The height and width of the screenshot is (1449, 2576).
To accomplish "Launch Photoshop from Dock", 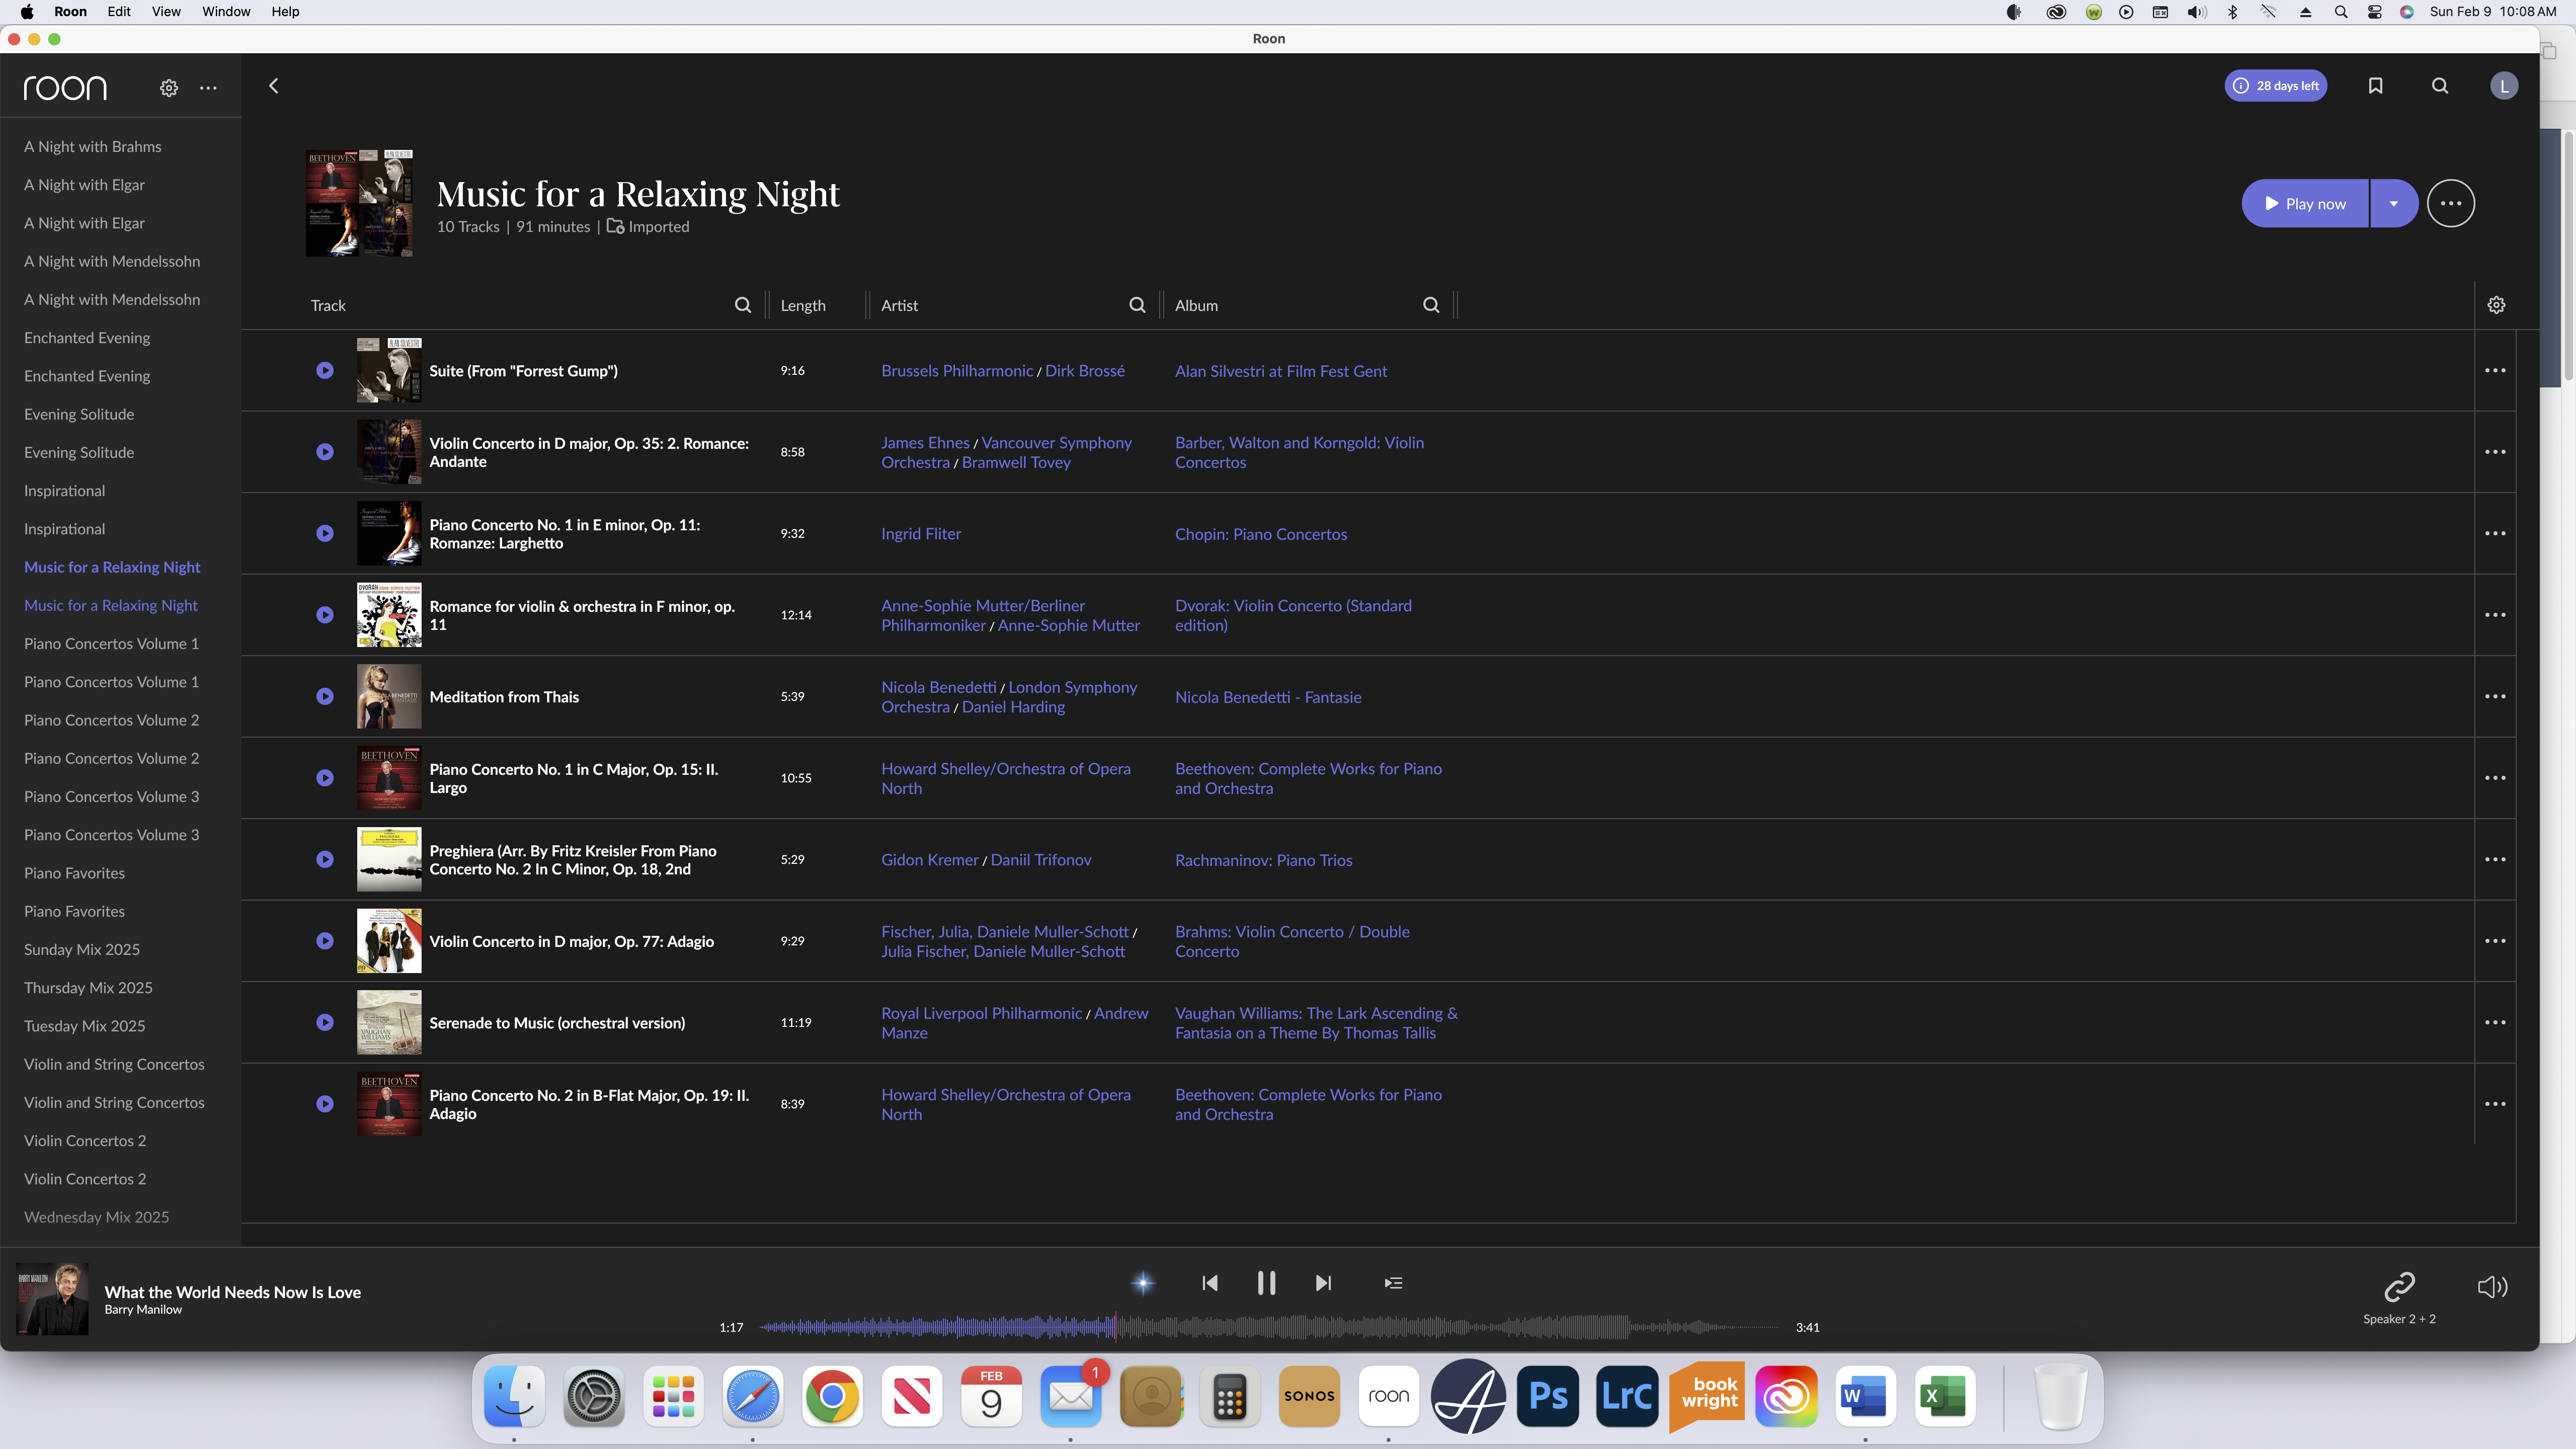I will pos(1548,1396).
